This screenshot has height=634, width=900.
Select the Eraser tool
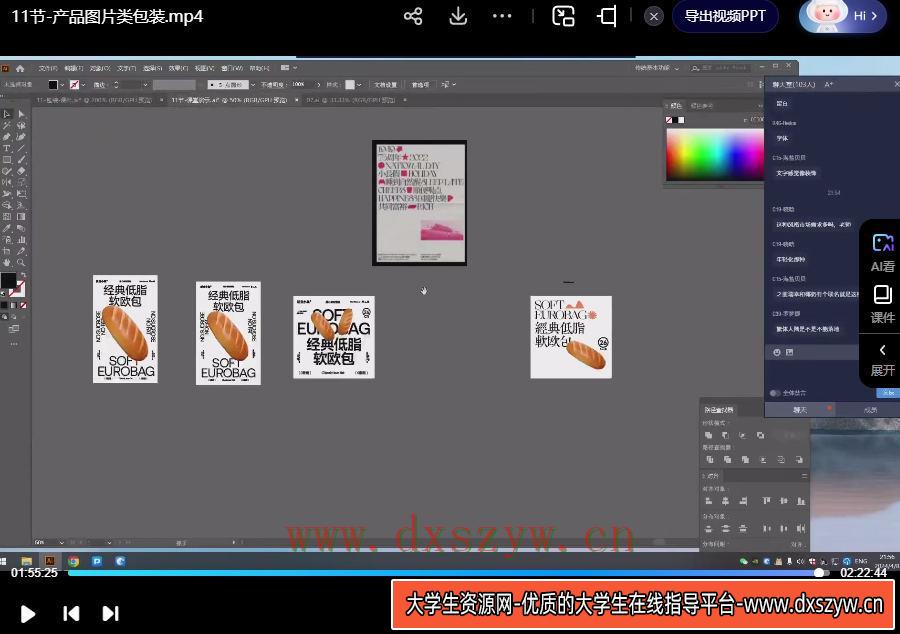coord(21,171)
